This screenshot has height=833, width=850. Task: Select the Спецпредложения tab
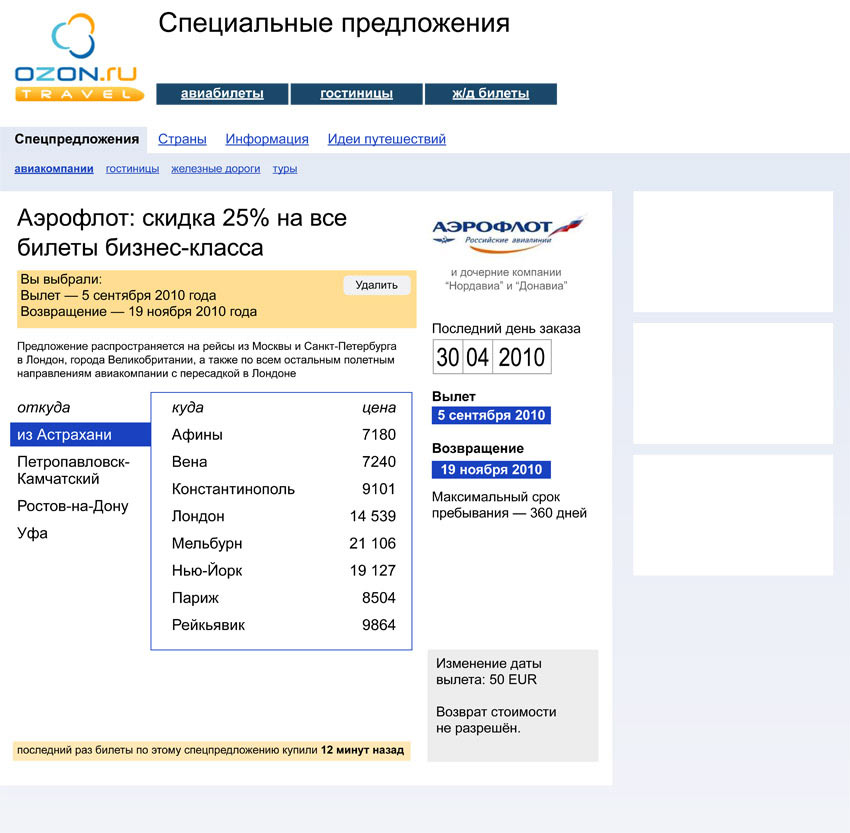[x=76, y=139]
